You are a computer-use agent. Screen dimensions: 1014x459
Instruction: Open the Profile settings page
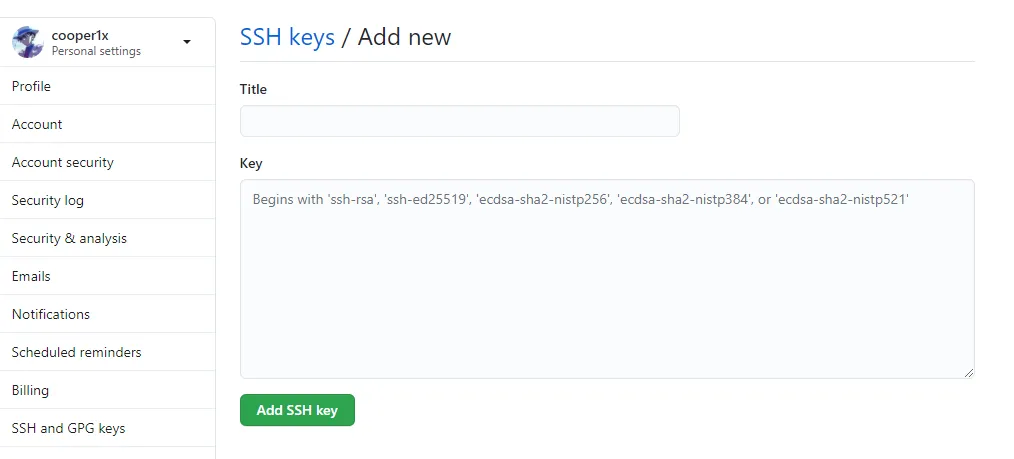pos(31,86)
